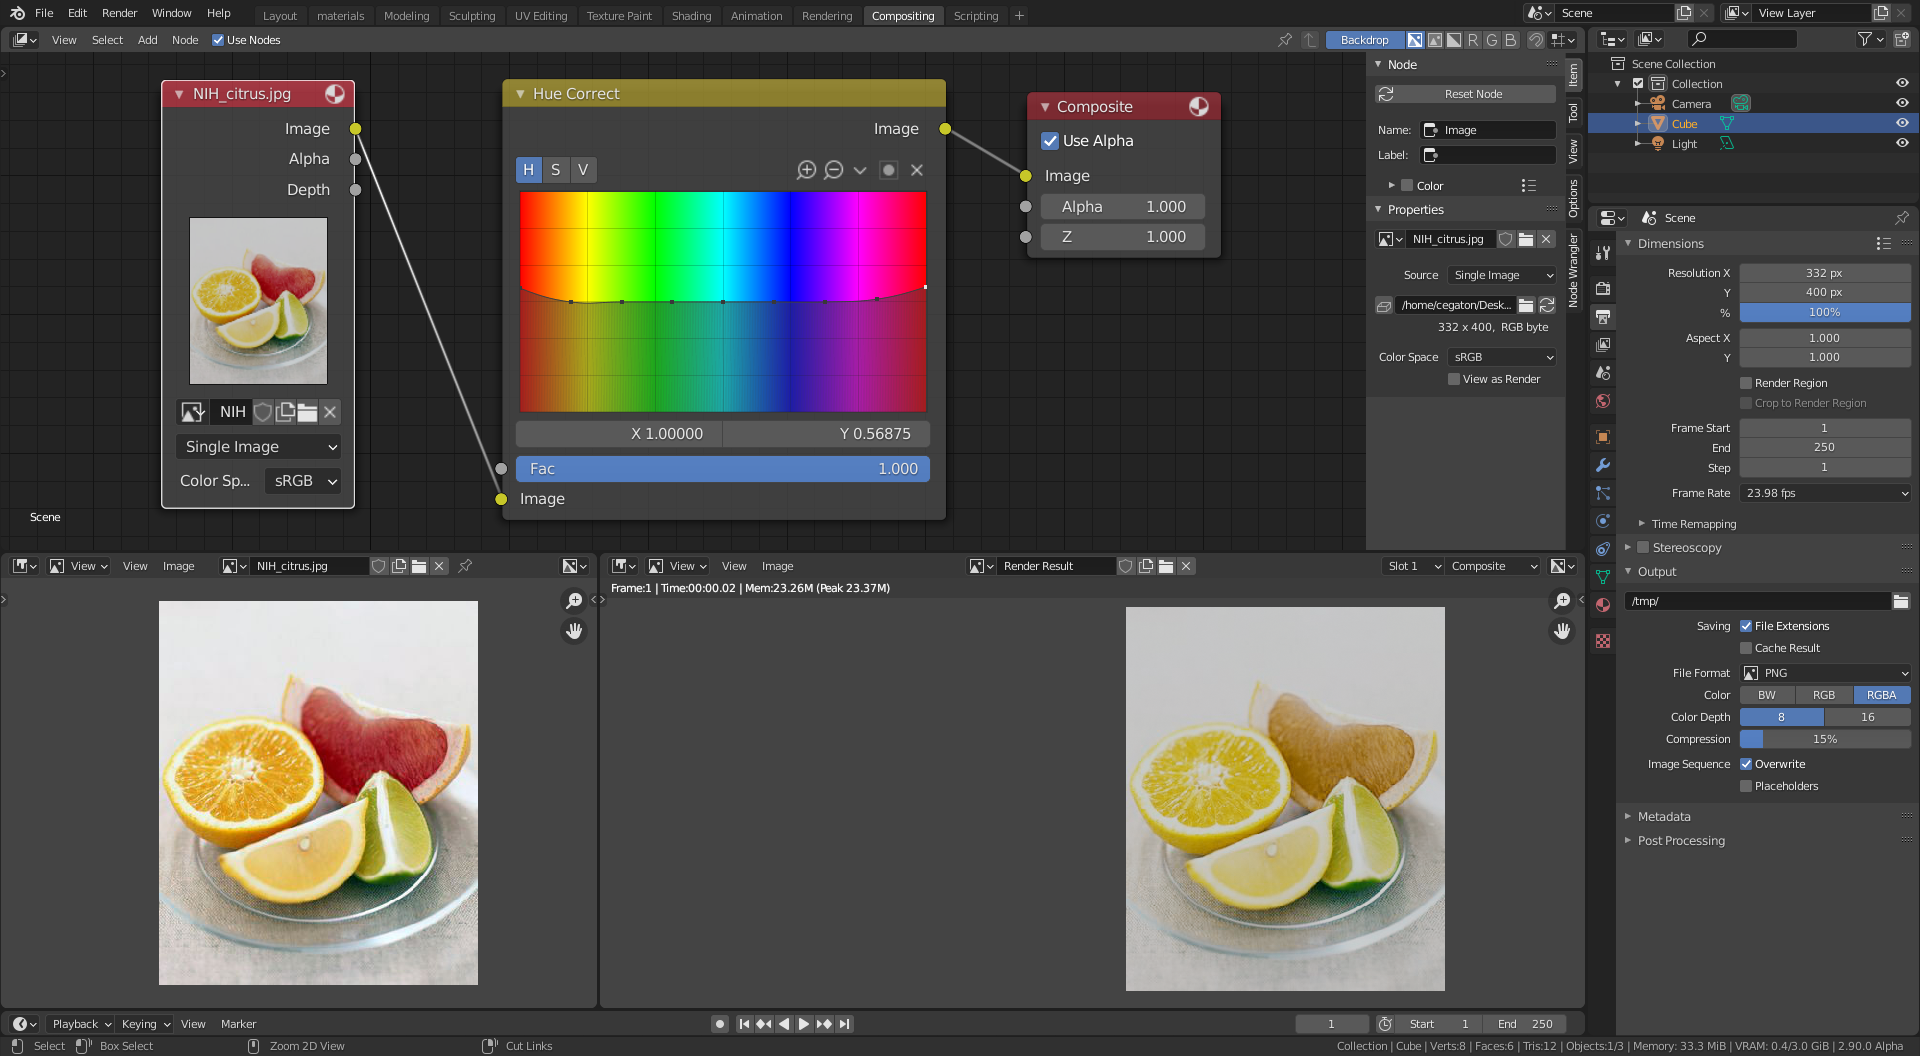Play animation in reverse
1920x1056 pixels.
784,1024
